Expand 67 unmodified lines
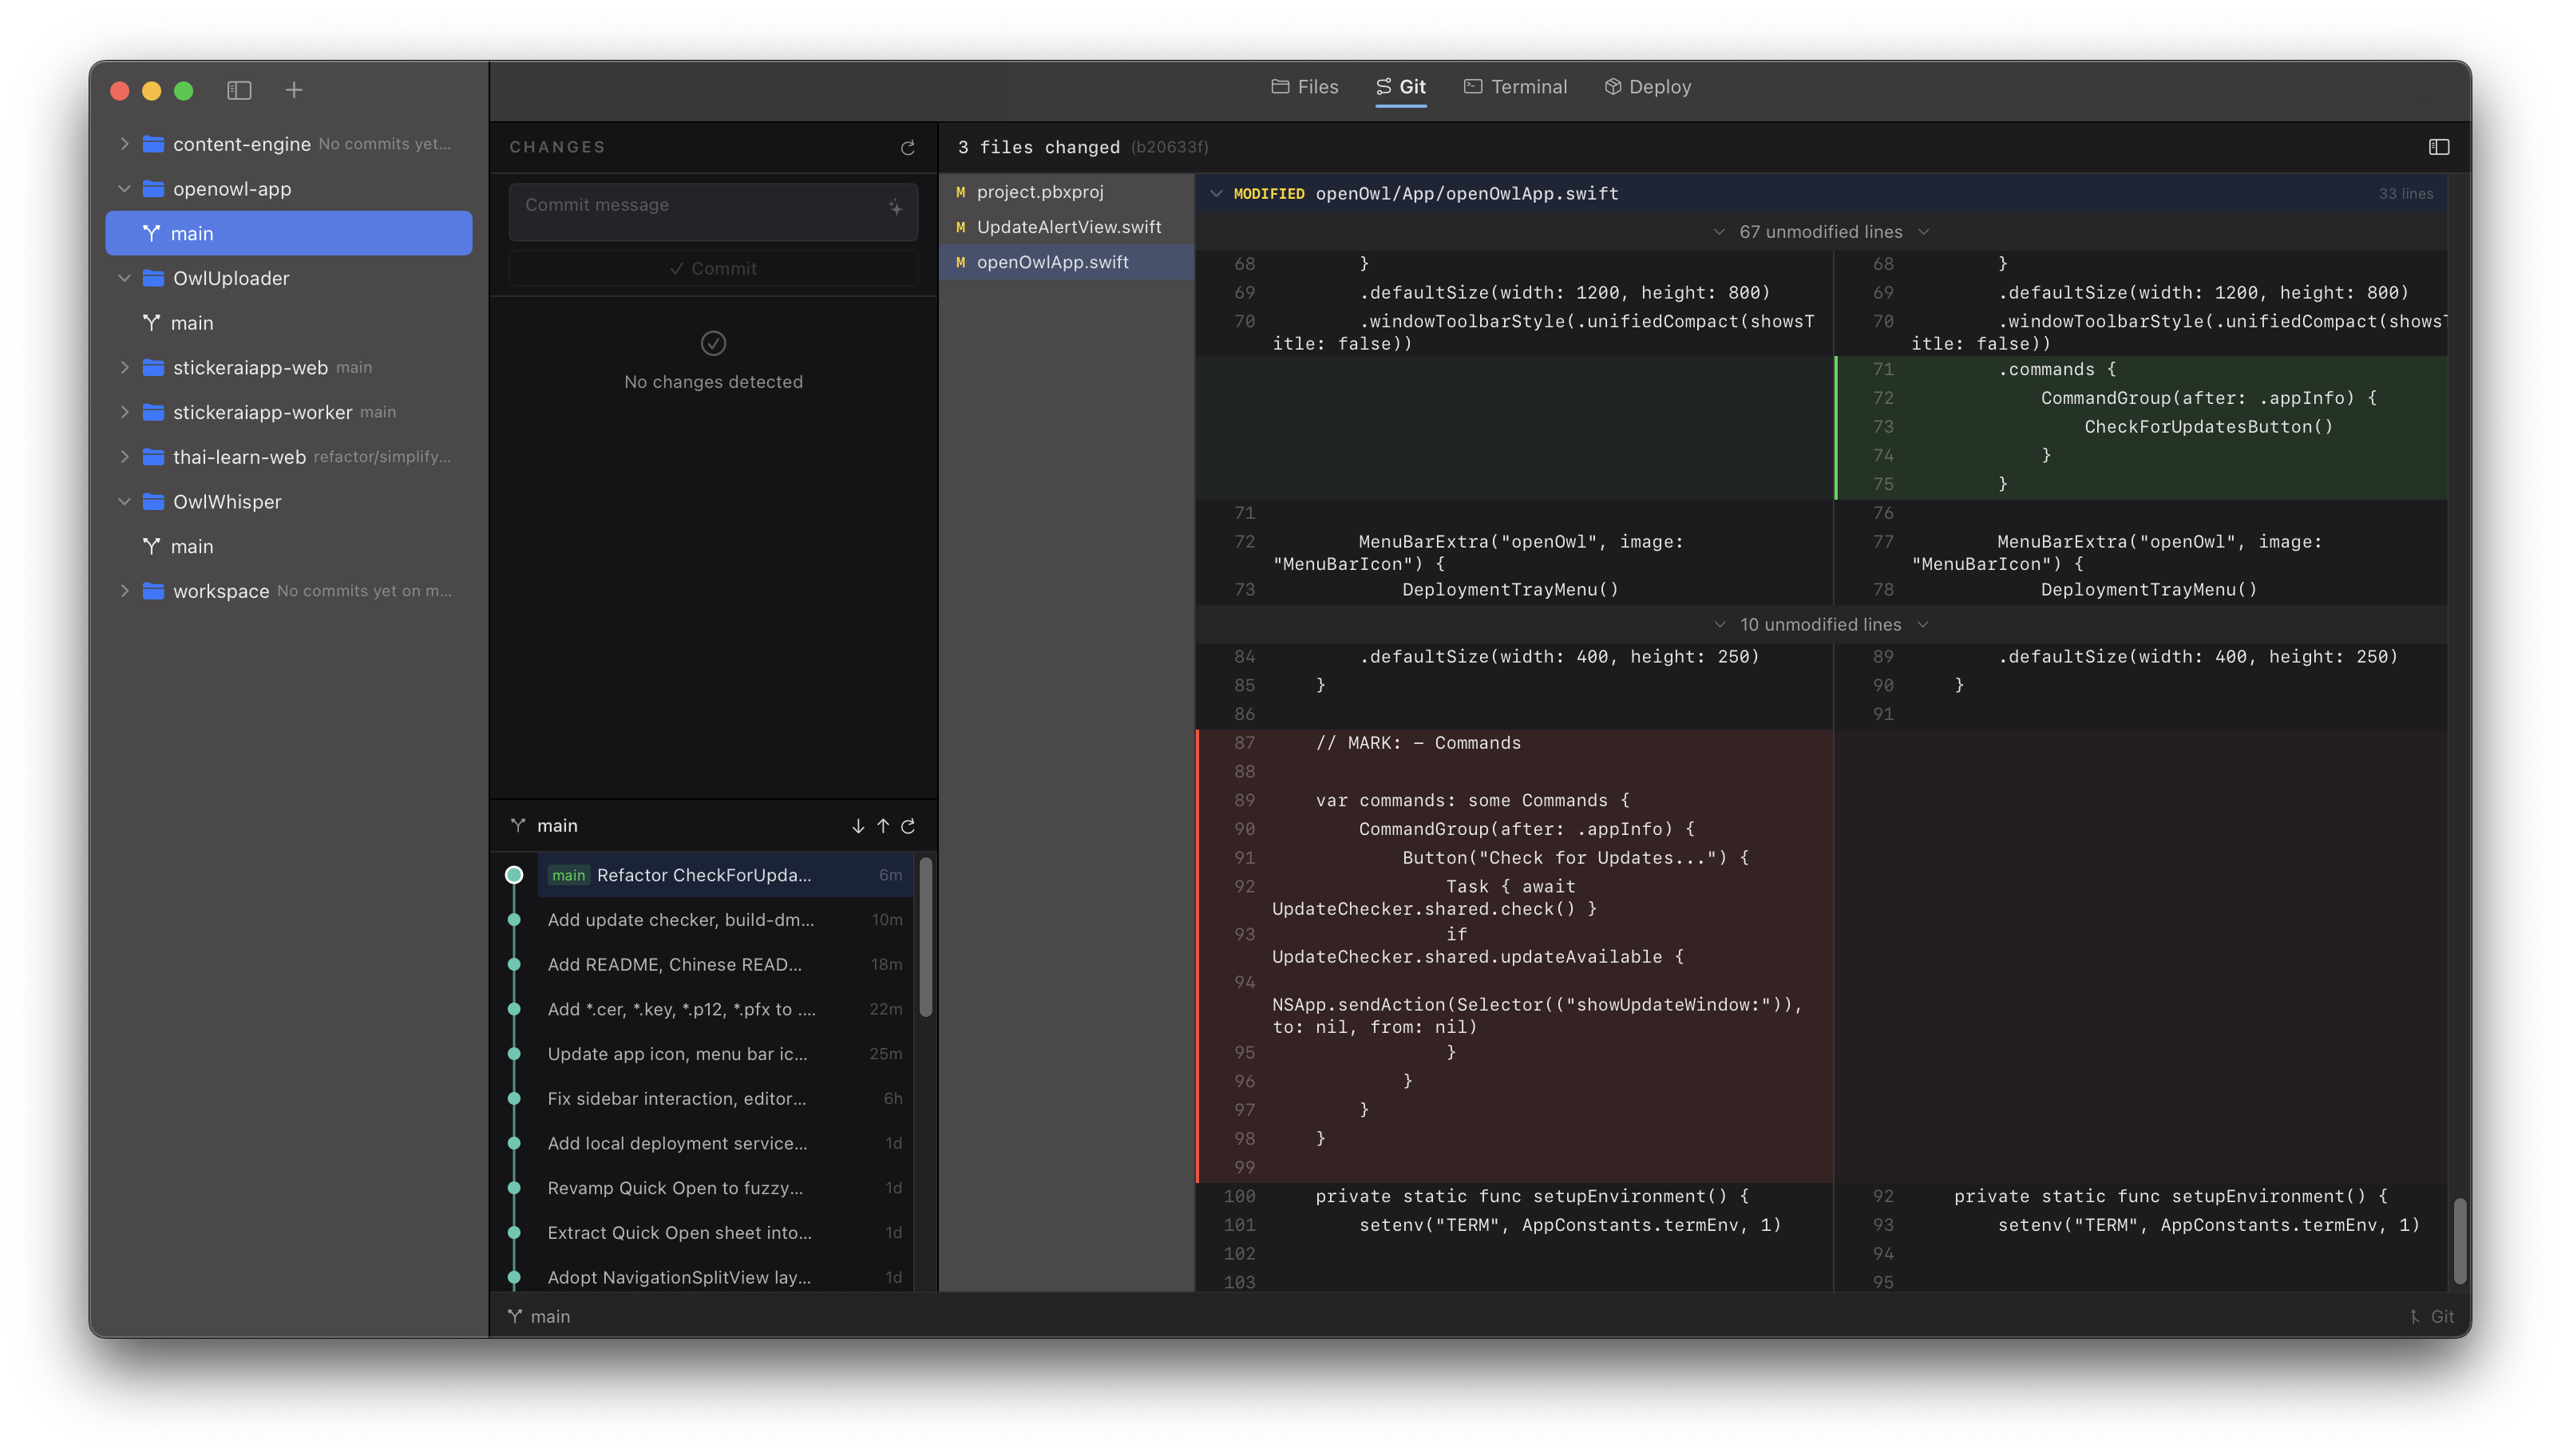The image size is (2561, 1456). (x=1821, y=232)
